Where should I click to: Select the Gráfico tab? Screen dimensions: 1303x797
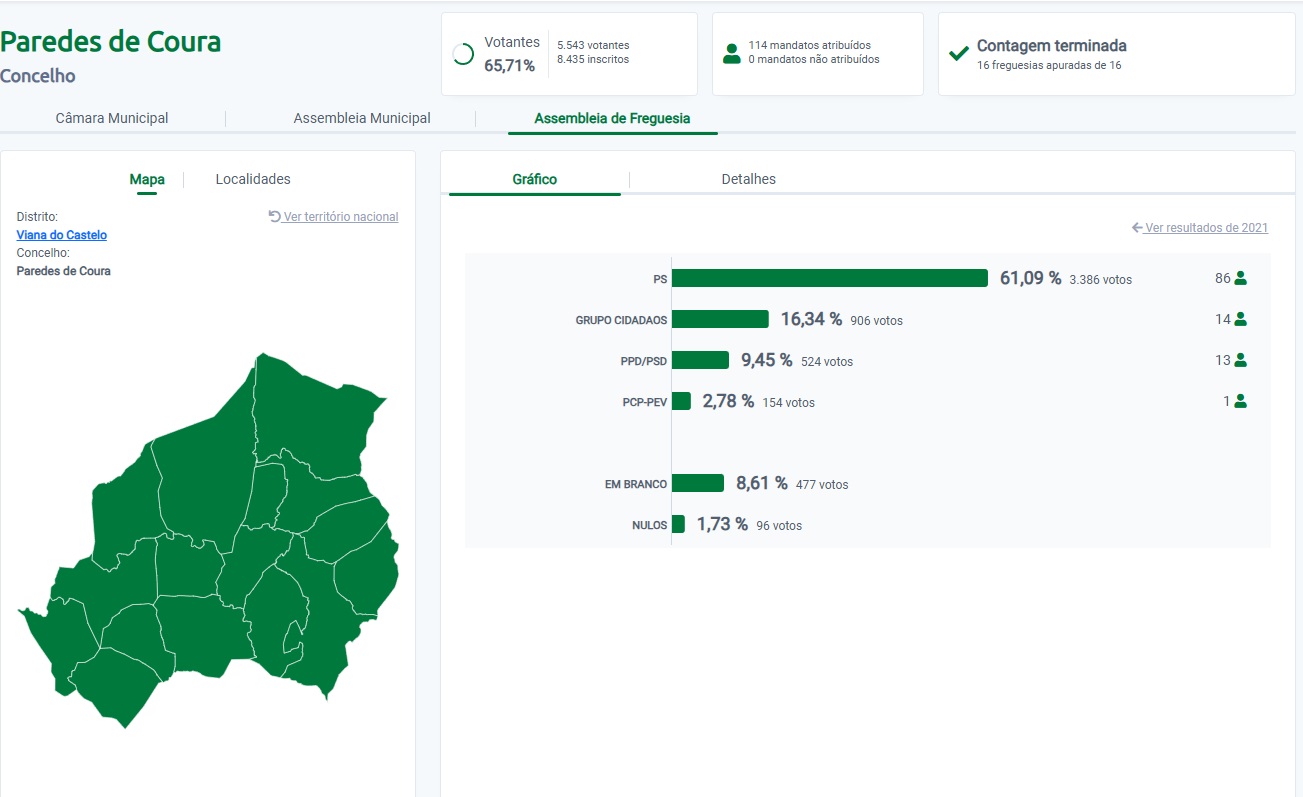pyautogui.click(x=535, y=179)
